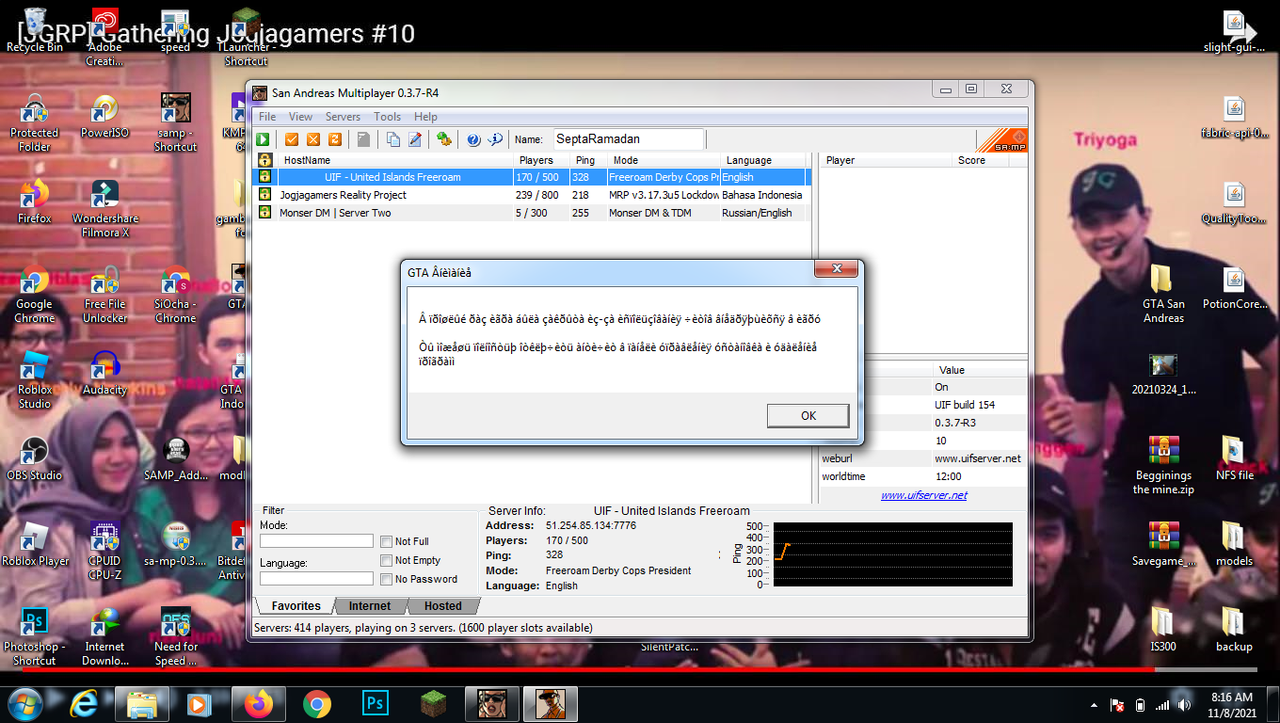Open the Help menu

point(426,117)
